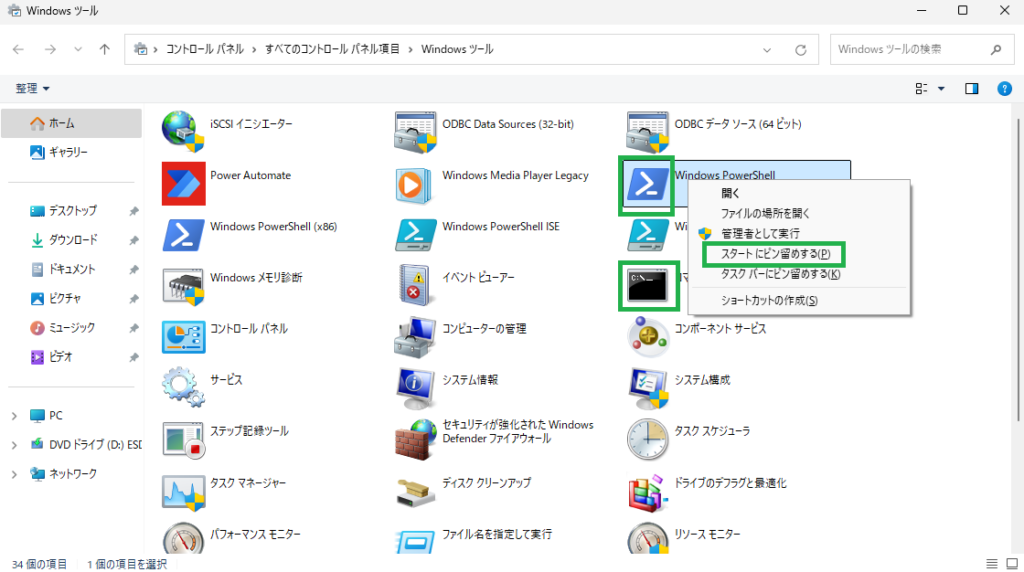Open ODBC Data Sources (32-bit) icon
This screenshot has height=572, width=1024.
point(415,132)
